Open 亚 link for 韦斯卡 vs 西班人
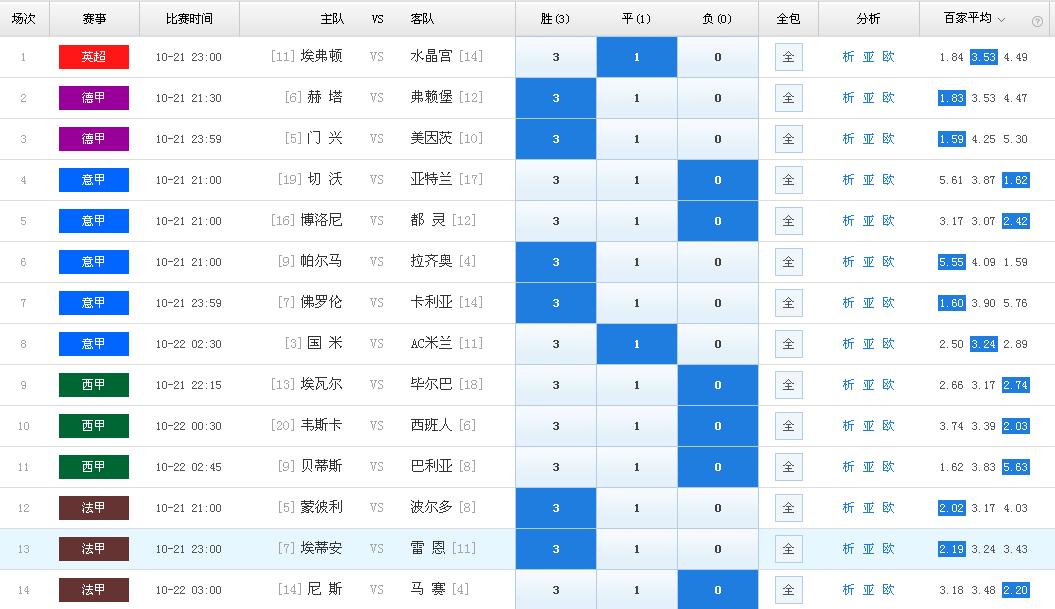Image resolution: width=1055 pixels, height=609 pixels. [869, 426]
